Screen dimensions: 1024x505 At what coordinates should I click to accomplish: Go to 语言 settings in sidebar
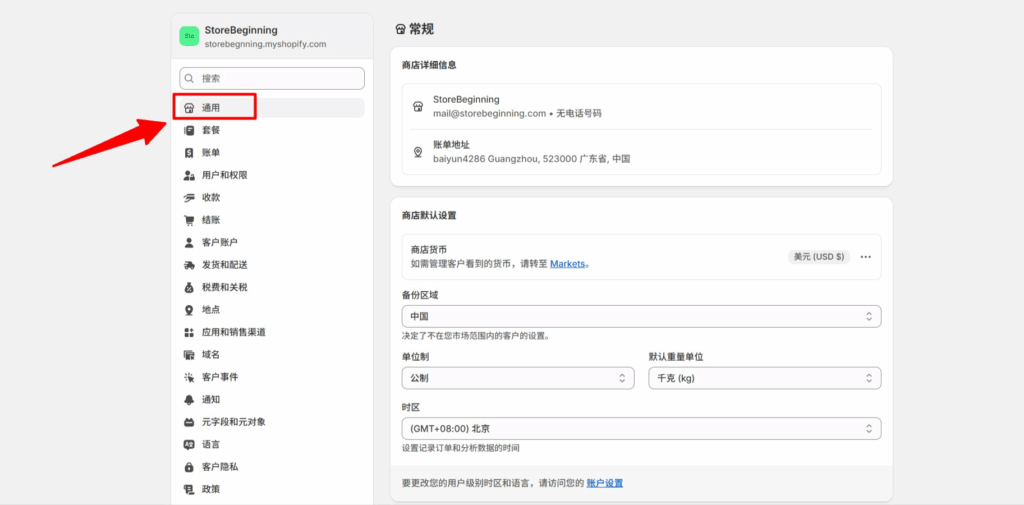coord(211,444)
